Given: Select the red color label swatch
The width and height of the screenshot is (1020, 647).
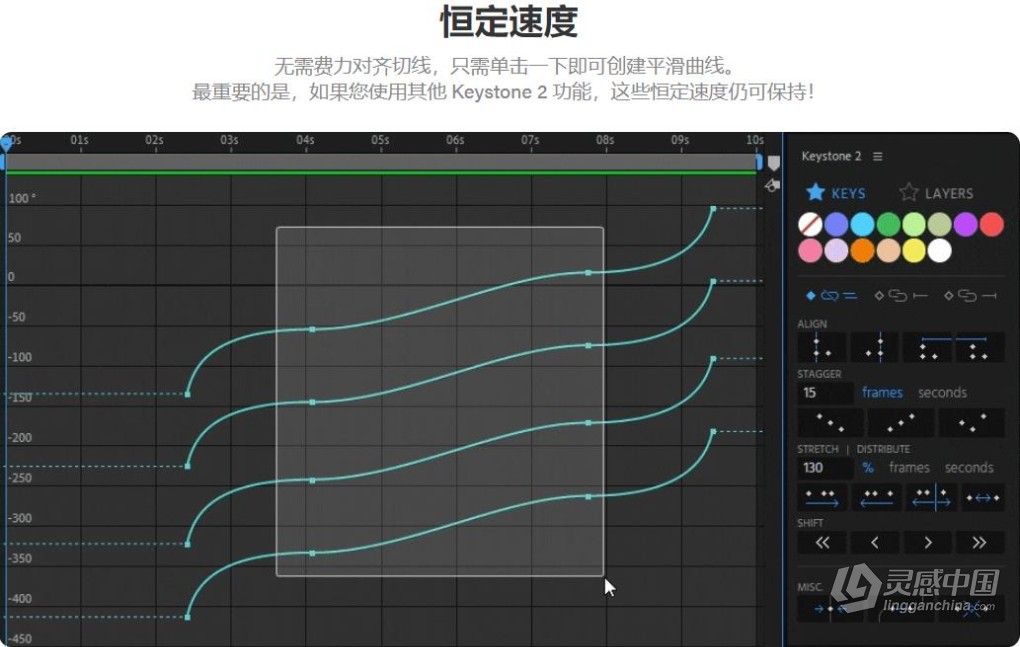Looking at the screenshot, I should [991, 224].
